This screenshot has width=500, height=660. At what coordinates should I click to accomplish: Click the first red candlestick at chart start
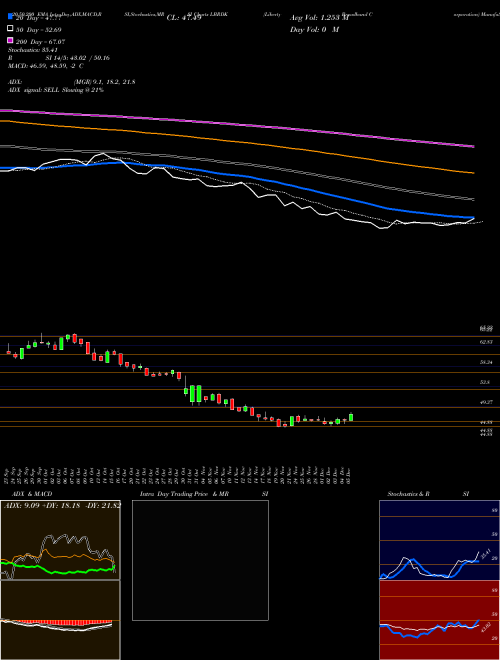(8, 351)
